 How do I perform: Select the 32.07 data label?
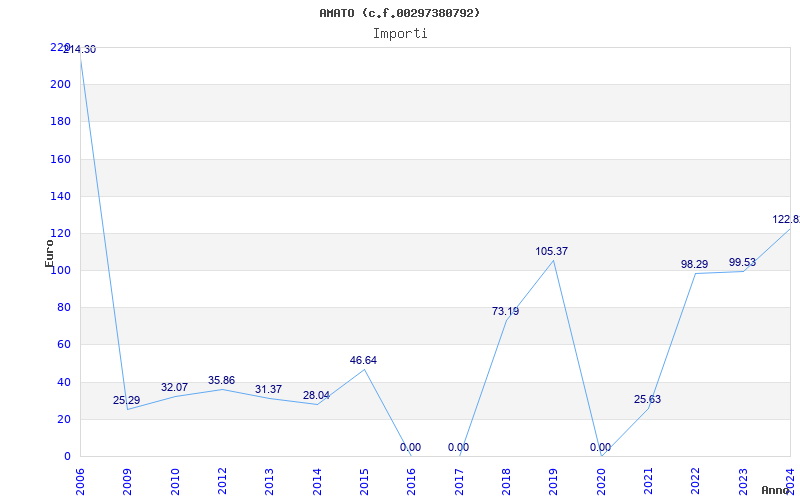tap(174, 388)
